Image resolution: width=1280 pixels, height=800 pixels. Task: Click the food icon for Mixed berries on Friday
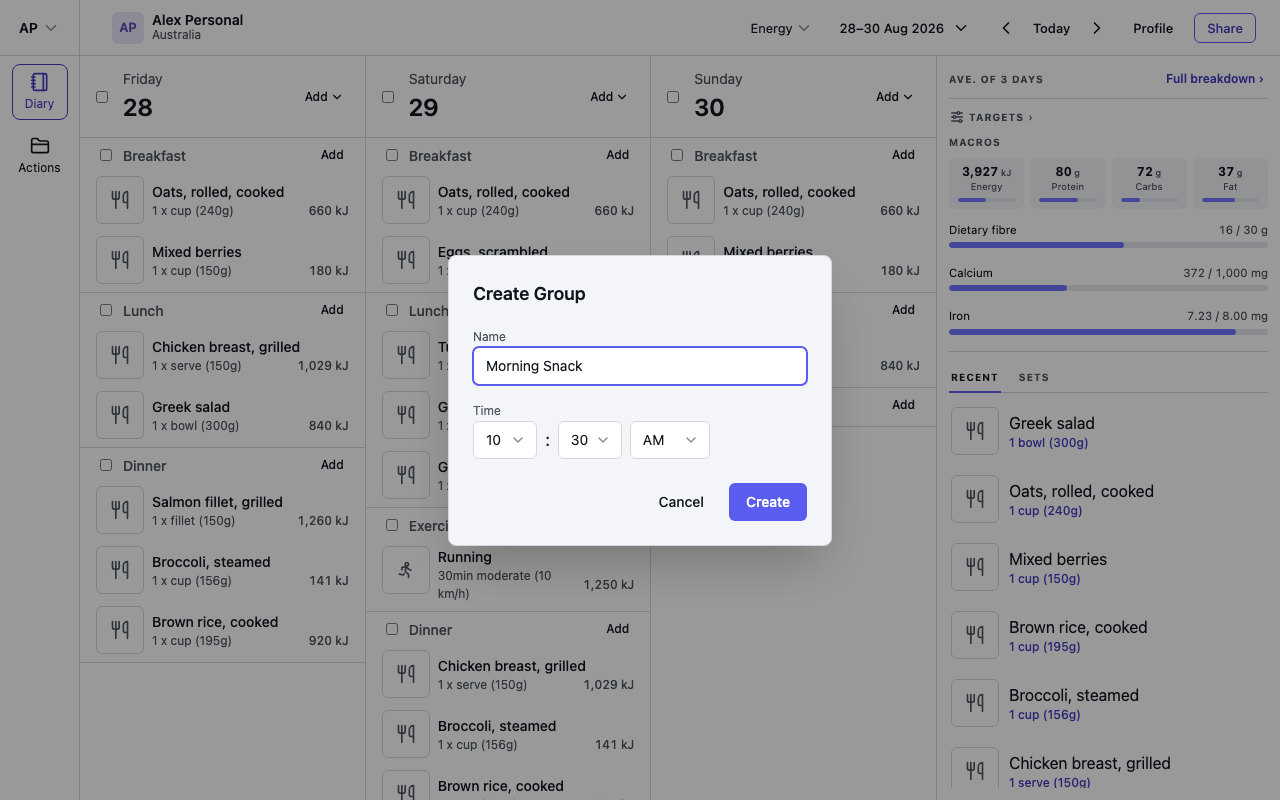(120, 260)
